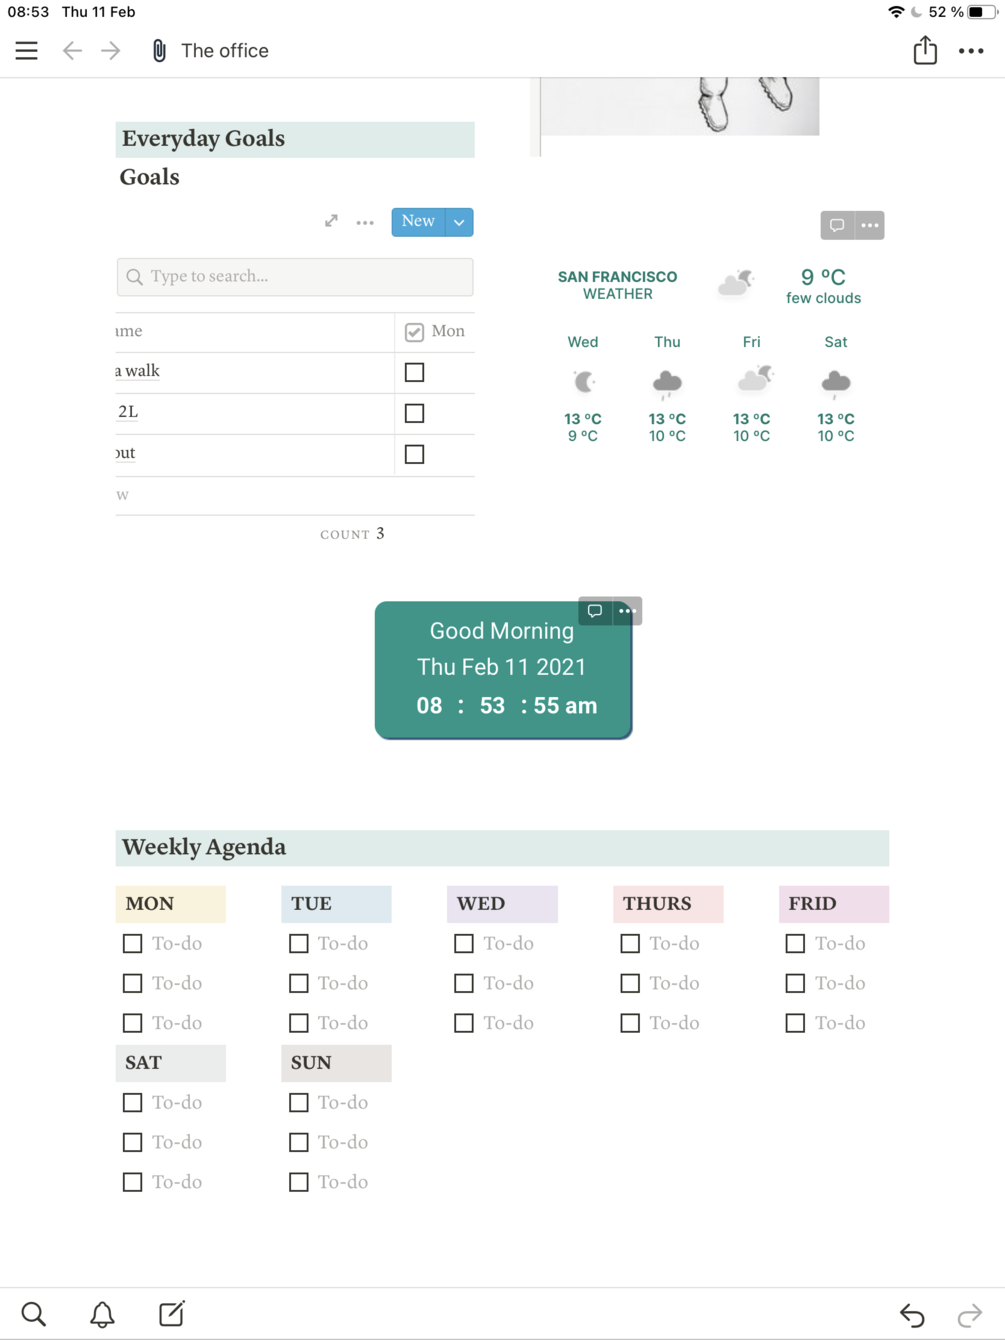Open the search magnifier in bottom bar
This screenshot has width=1005, height=1340.
tap(34, 1314)
